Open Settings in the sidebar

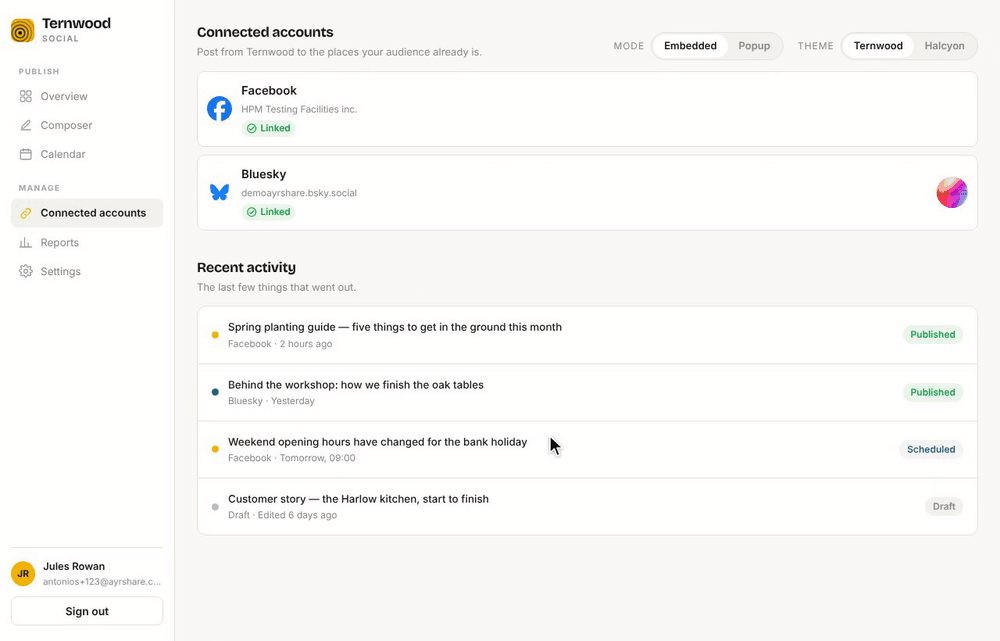coord(87,271)
